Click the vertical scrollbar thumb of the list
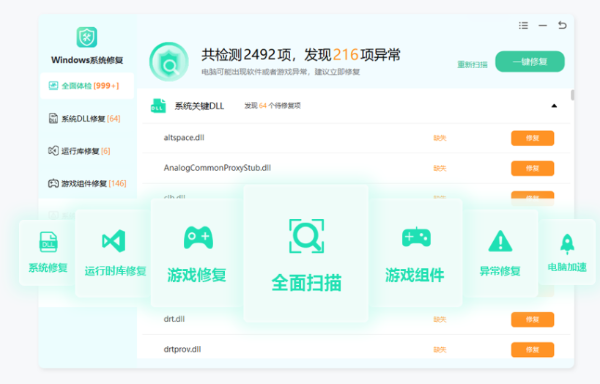The height and width of the screenshot is (384, 600). (x=572, y=95)
